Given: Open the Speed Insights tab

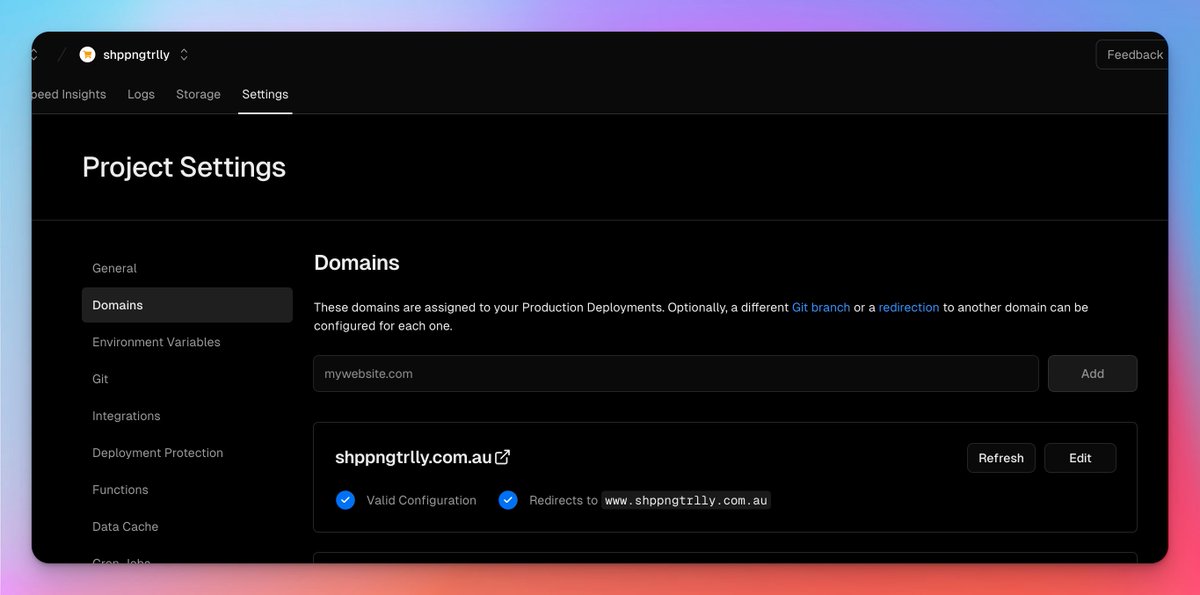Looking at the screenshot, I should [70, 94].
